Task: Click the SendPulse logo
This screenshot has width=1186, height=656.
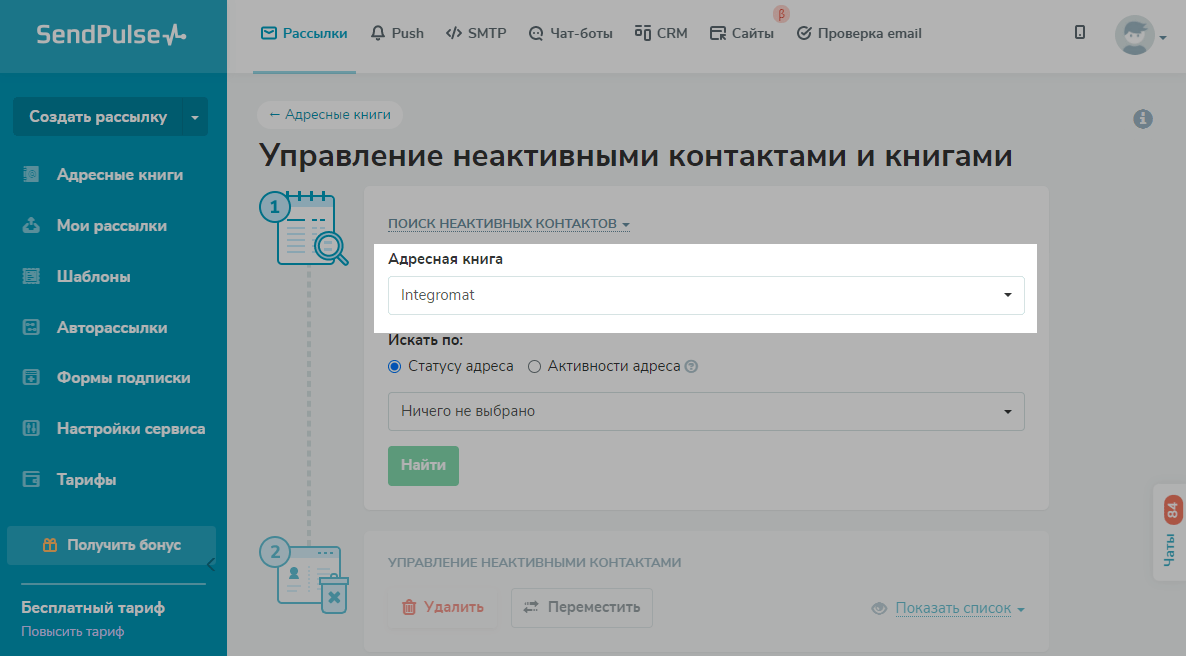Action: coord(112,35)
